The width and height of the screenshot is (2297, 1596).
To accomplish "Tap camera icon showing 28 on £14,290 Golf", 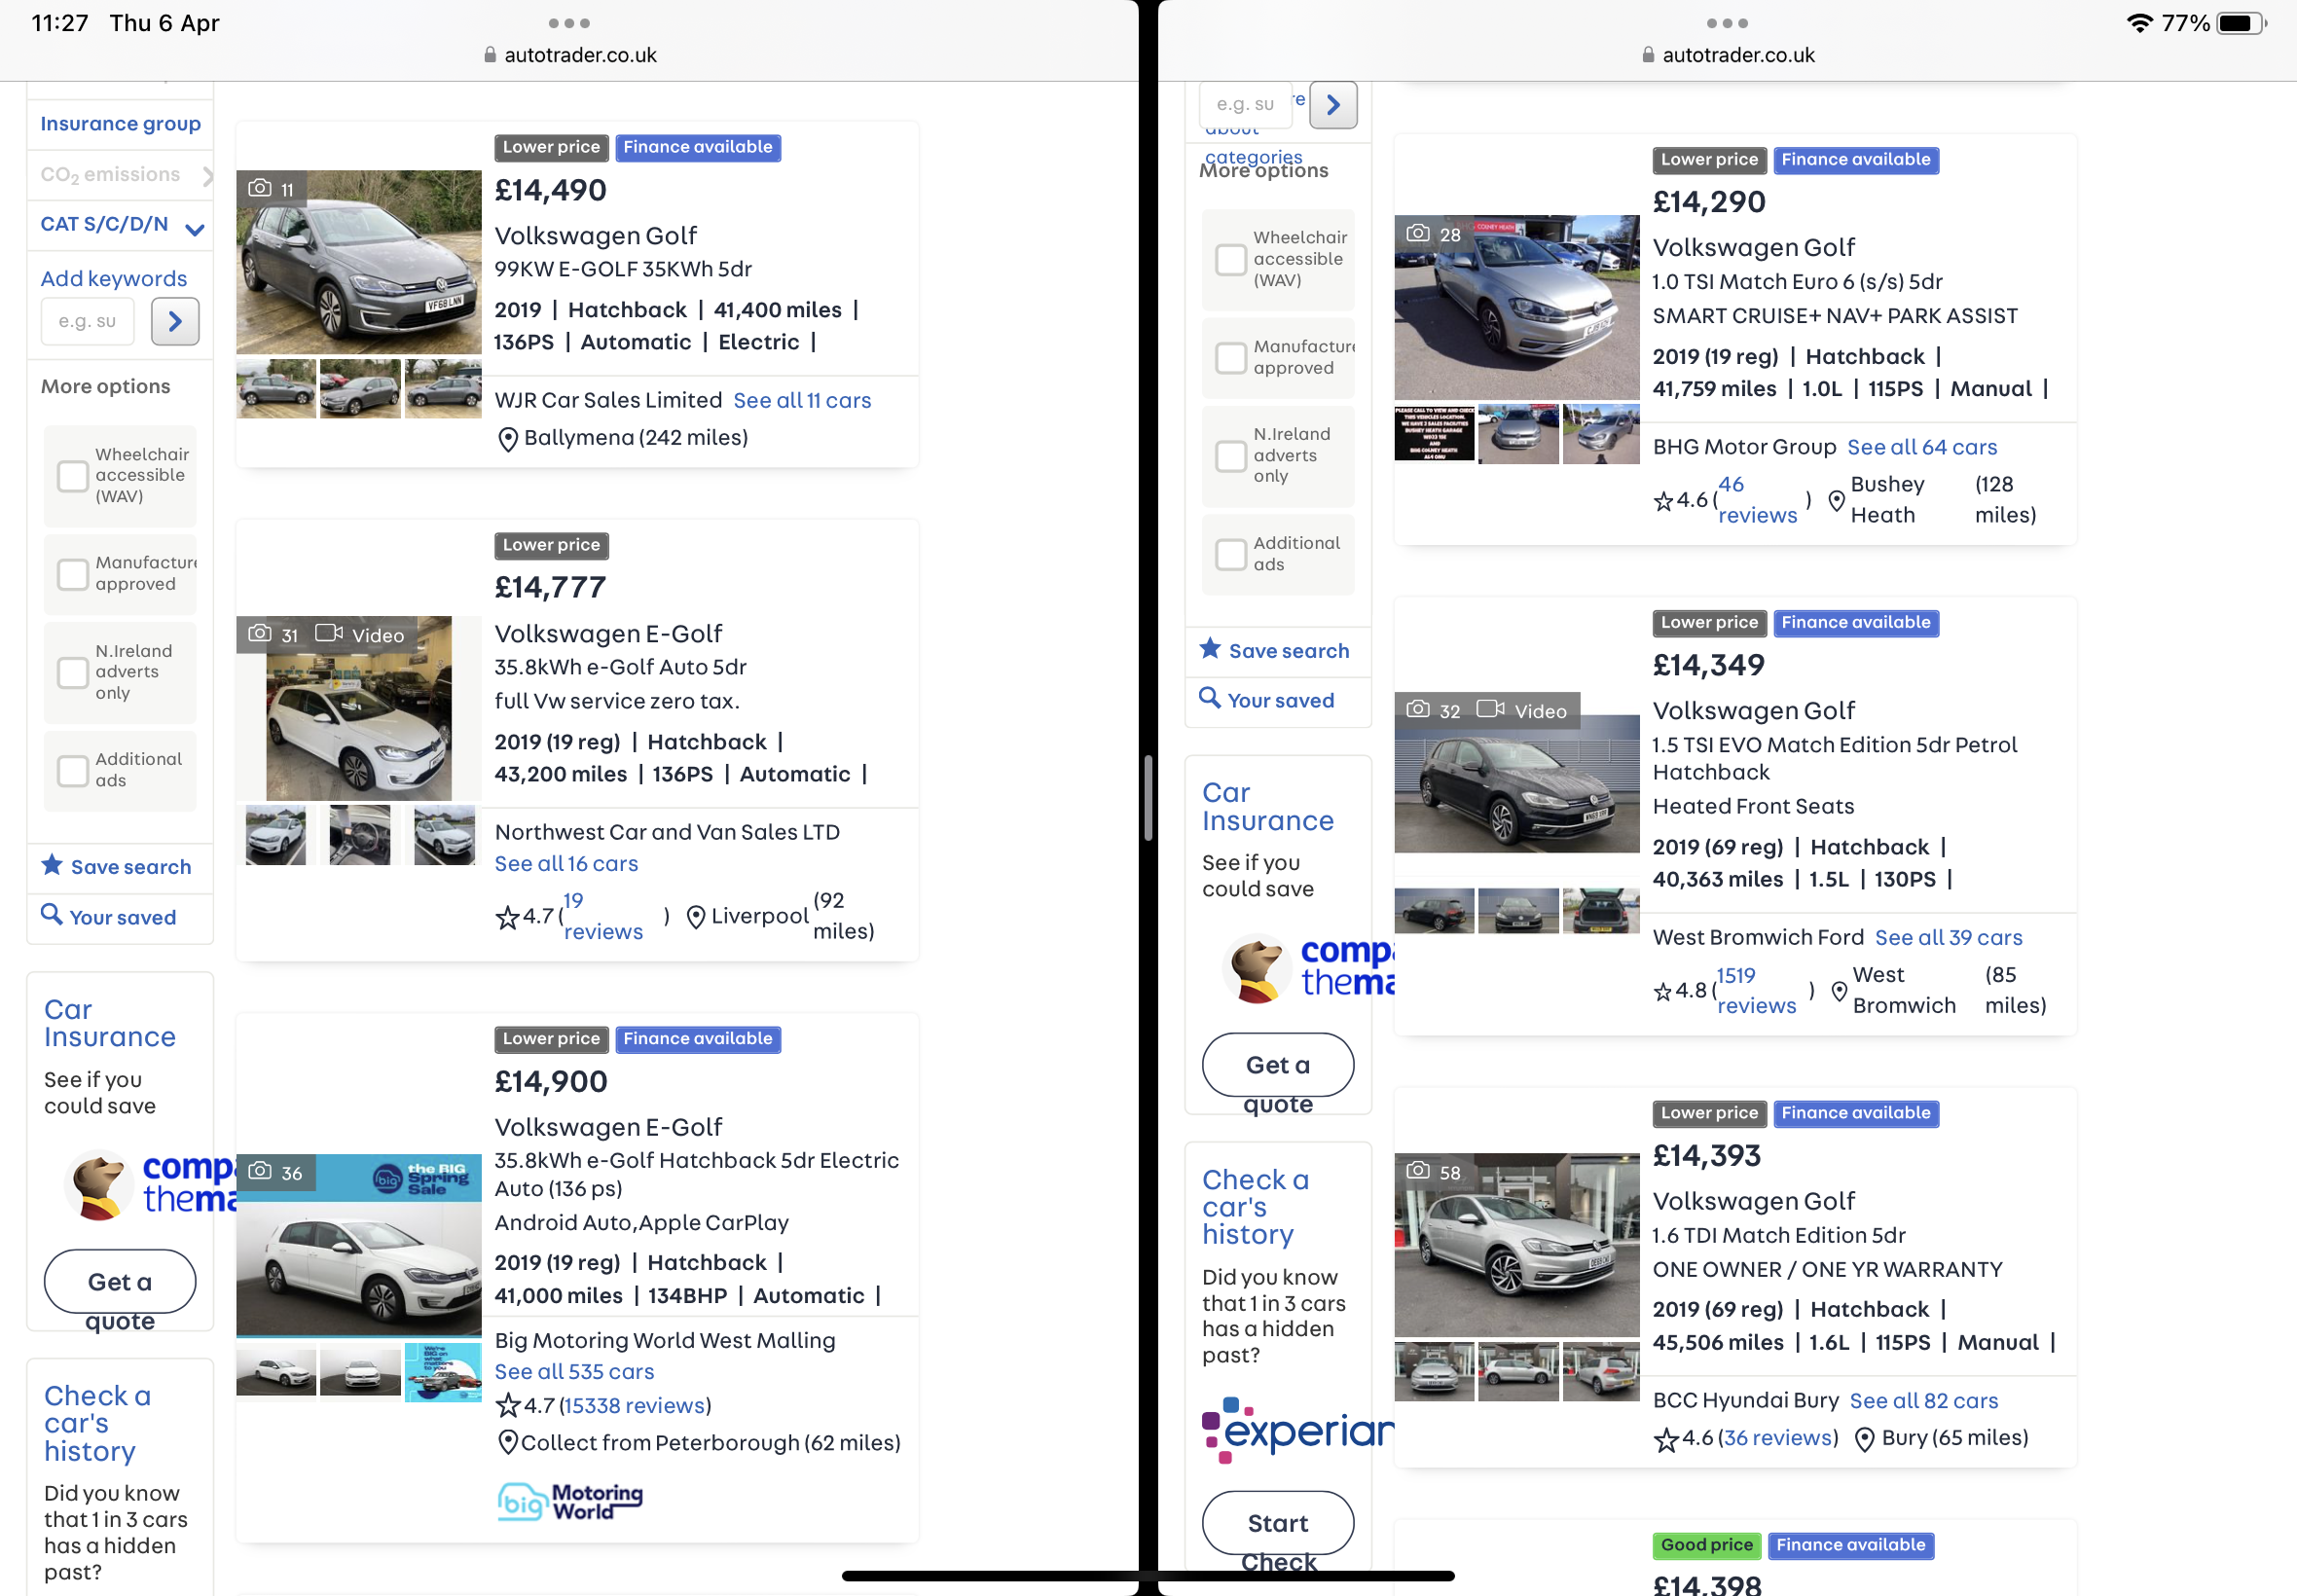I will point(1418,233).
